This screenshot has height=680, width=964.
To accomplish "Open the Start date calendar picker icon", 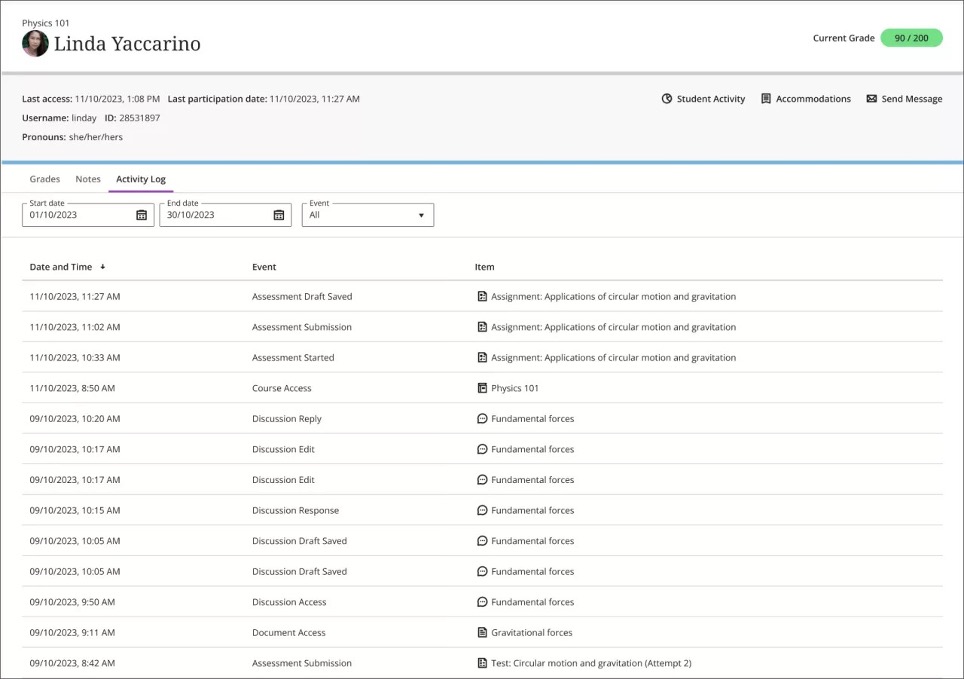I will click(141, 215).
